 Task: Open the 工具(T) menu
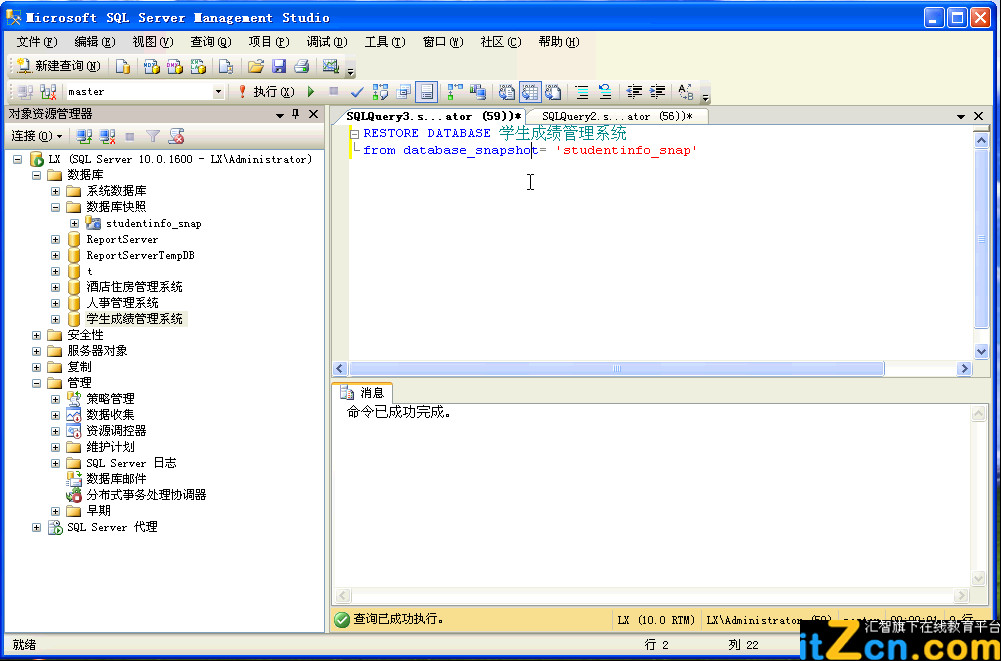(x=385, y=42)
